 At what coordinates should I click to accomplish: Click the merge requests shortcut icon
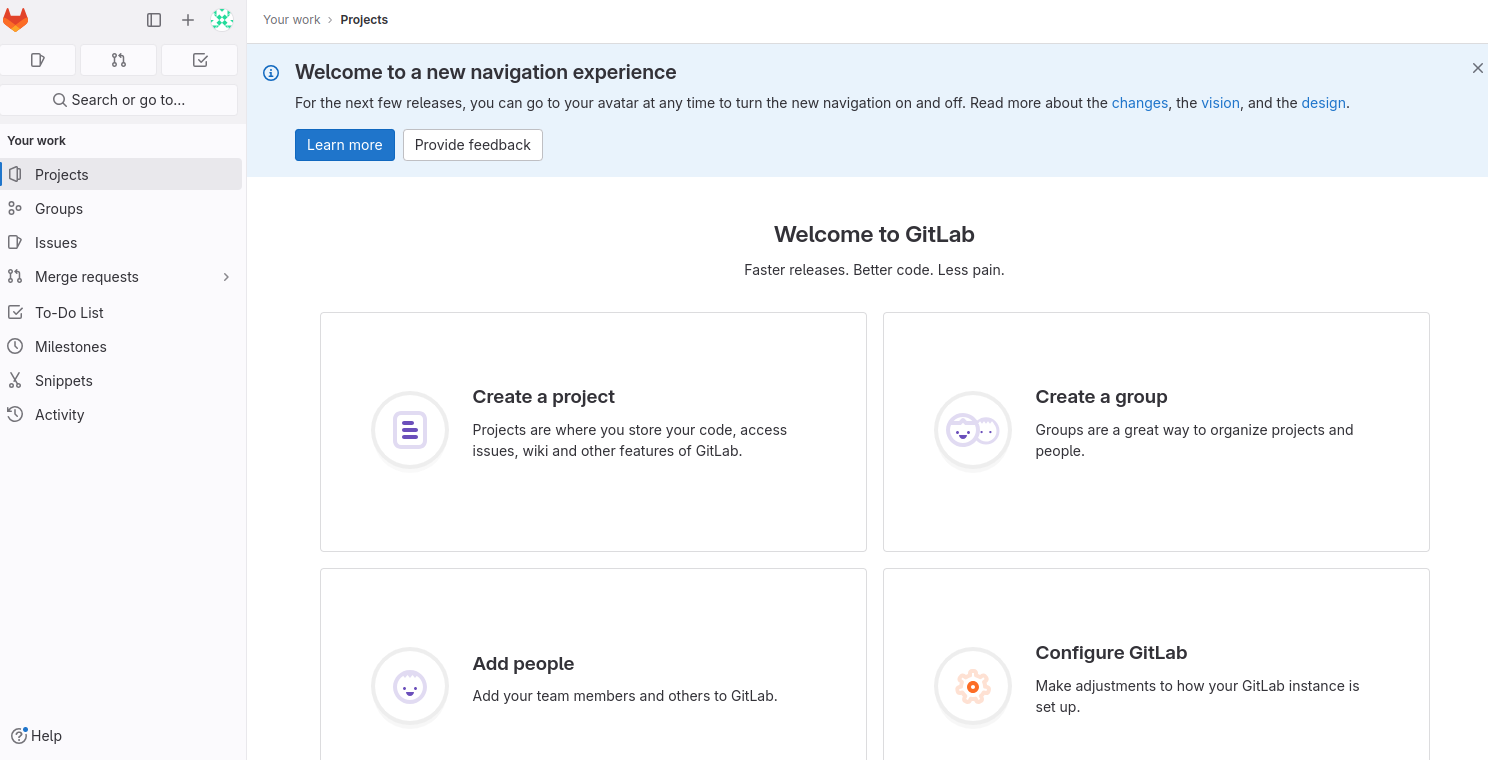(x=119, y=60)
